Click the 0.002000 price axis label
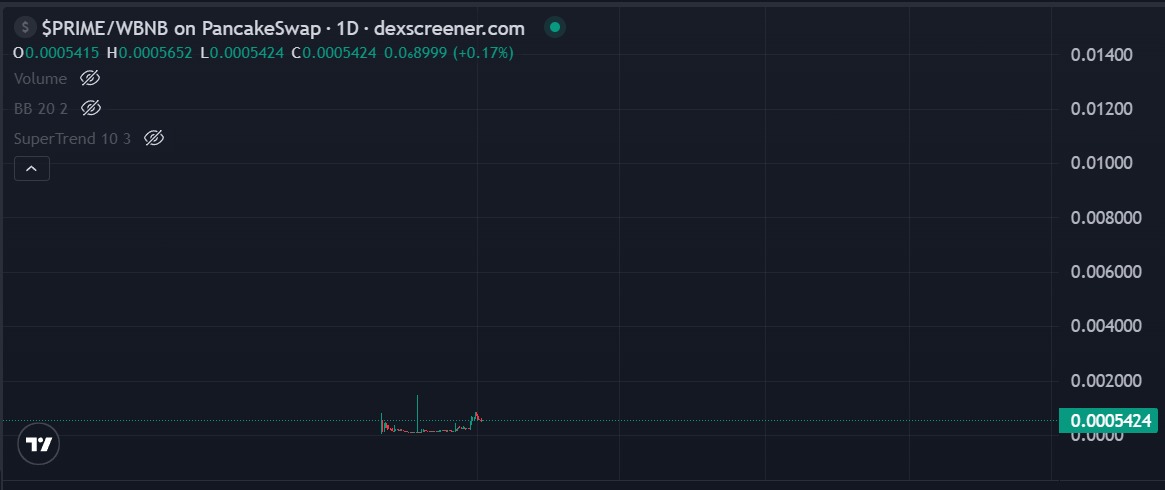 (x=1105, y=380)
